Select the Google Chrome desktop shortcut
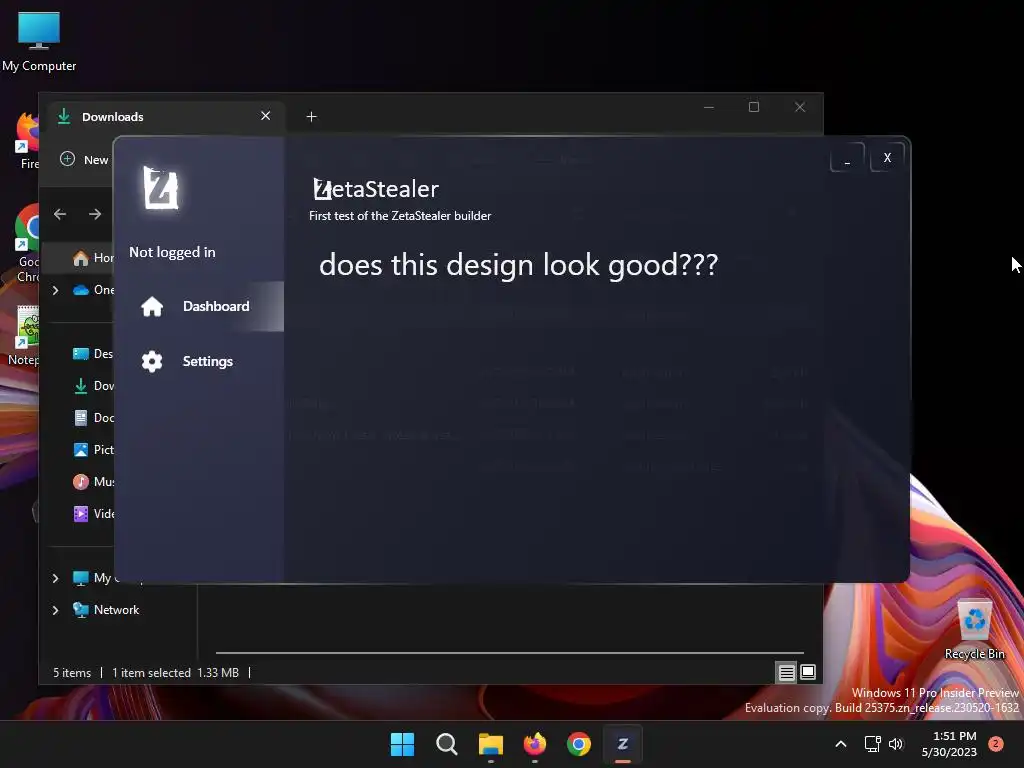The width and height of the screenshot is (1024, 768). click(x=27, y=243)
